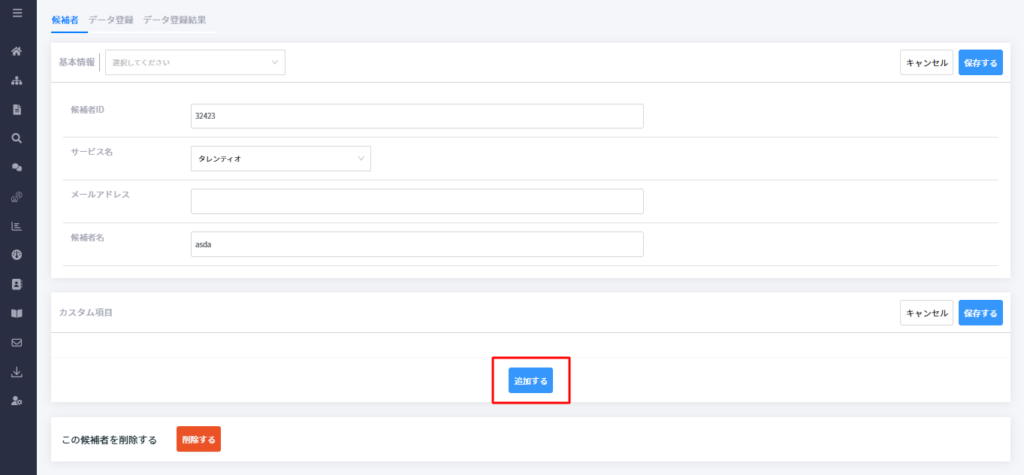The image size is (1024, 475).
Task: Open the chat bubbles sidebar icon
Action: tap(18, 167)
